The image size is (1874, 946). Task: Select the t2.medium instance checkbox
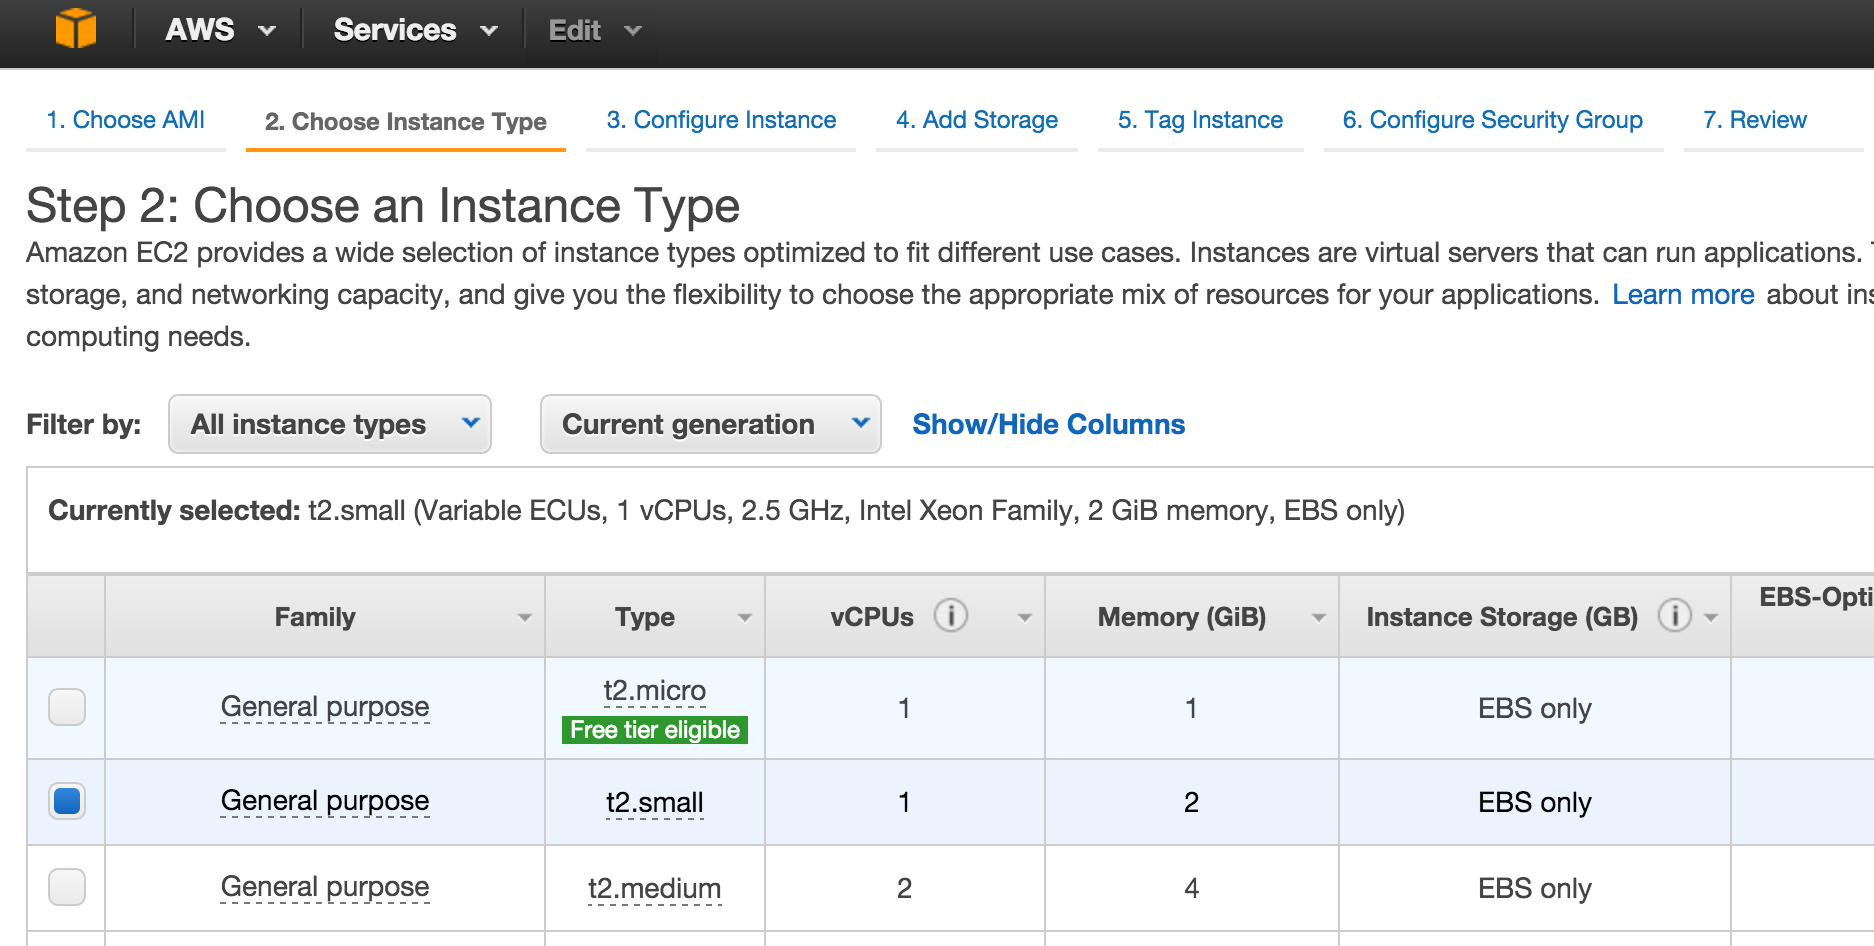(67, 887)
